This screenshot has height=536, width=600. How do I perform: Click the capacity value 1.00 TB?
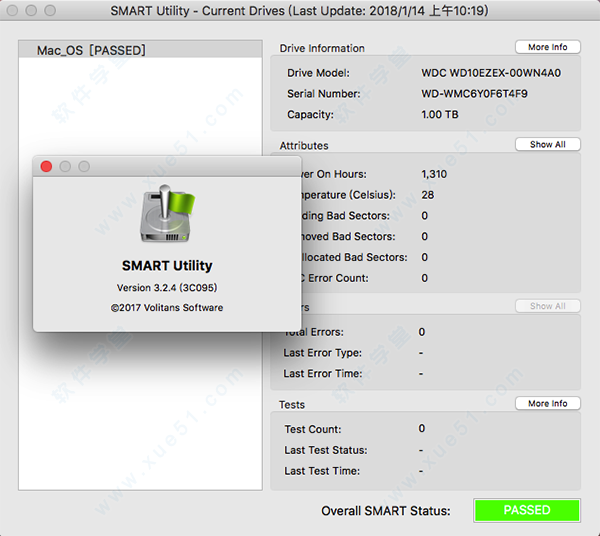(440, 114)
